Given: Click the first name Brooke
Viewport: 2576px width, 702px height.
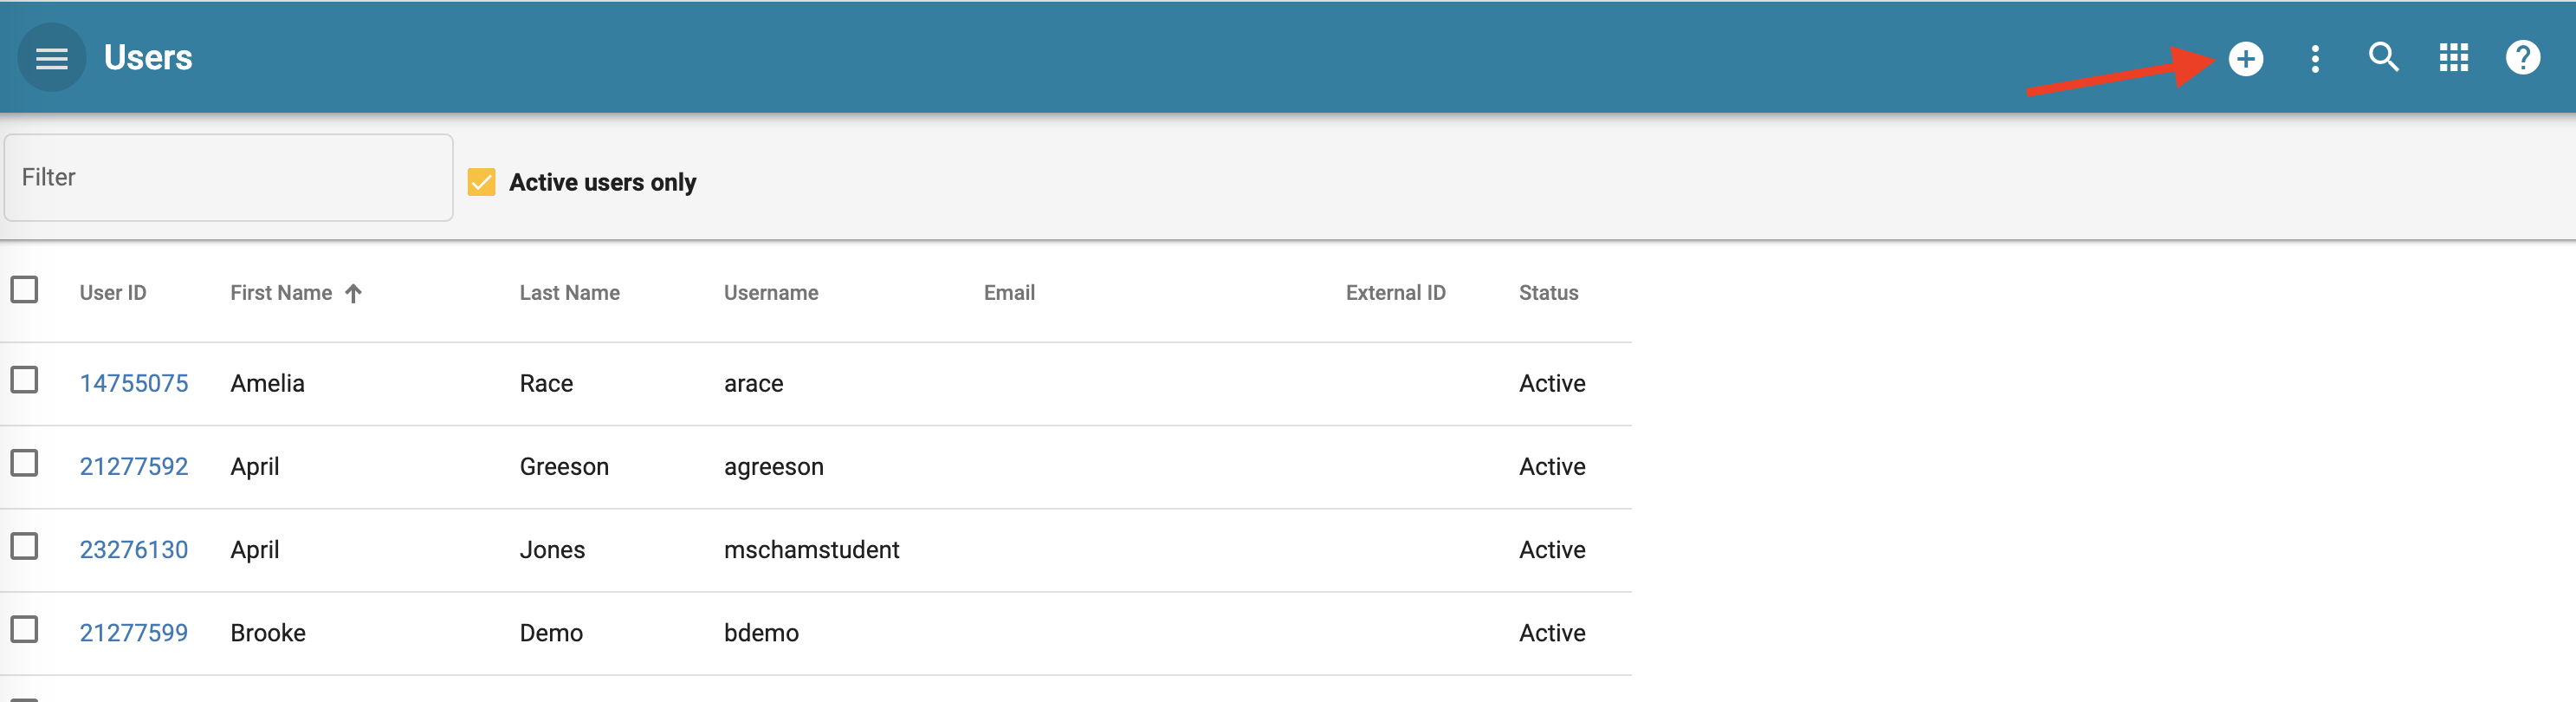Looking at the screenshot, I should (x=268, y=632).
